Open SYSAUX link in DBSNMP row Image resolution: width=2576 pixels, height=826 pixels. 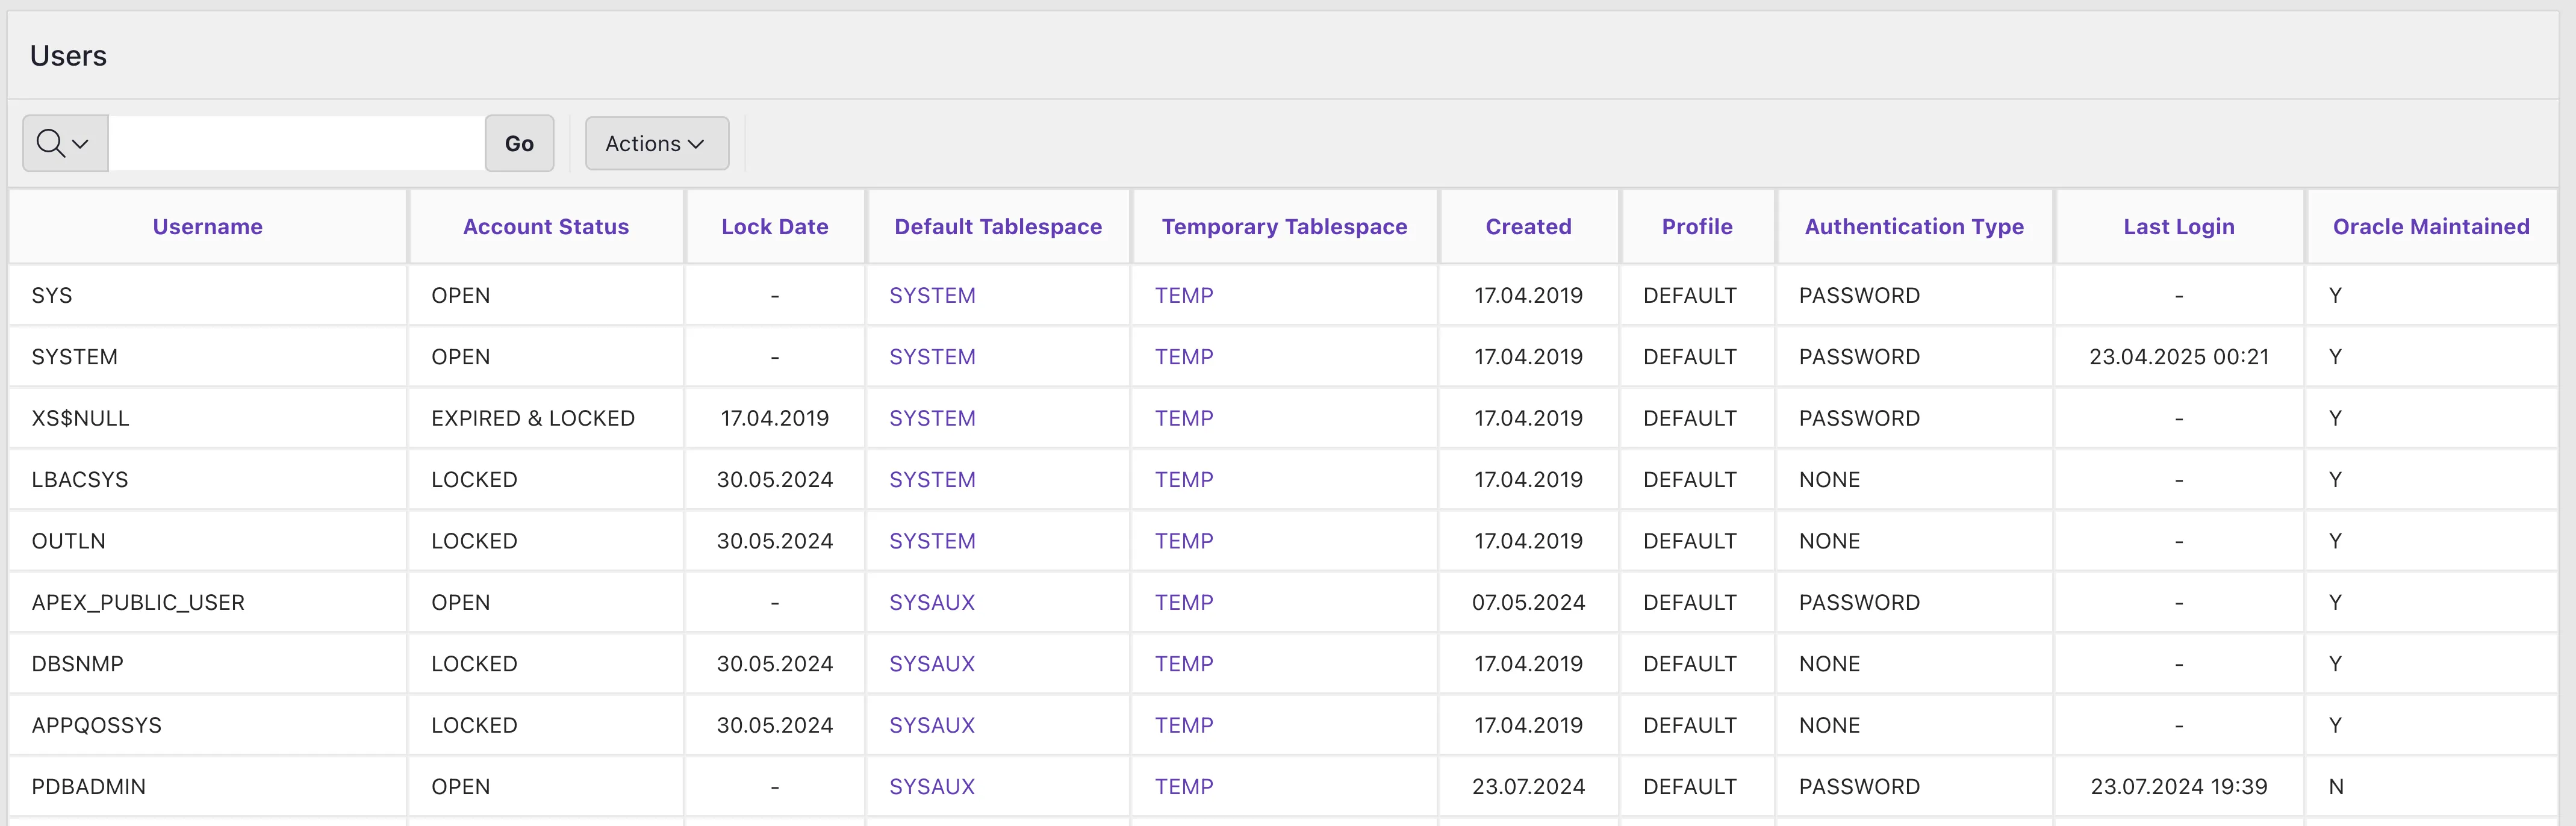pyautogui.click(x=931, y=664)
